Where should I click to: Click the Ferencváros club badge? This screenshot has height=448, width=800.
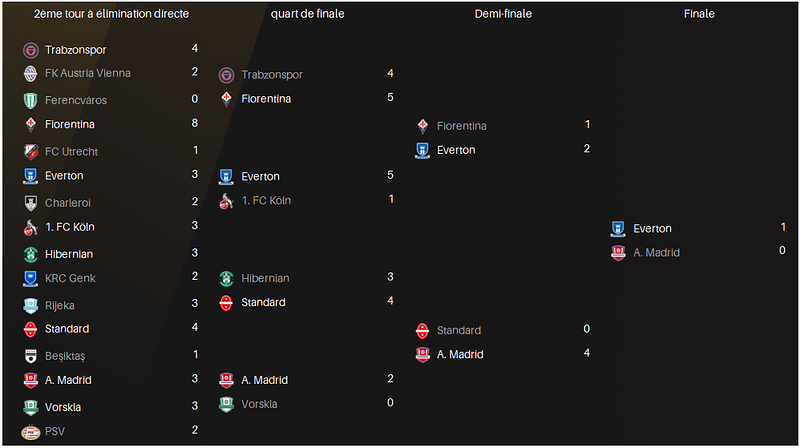(30, 100)
